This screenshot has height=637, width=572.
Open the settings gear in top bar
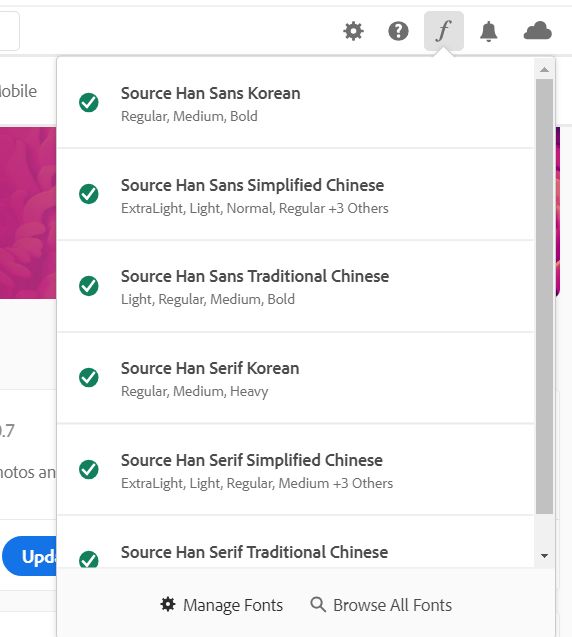[x=353, y=31]
